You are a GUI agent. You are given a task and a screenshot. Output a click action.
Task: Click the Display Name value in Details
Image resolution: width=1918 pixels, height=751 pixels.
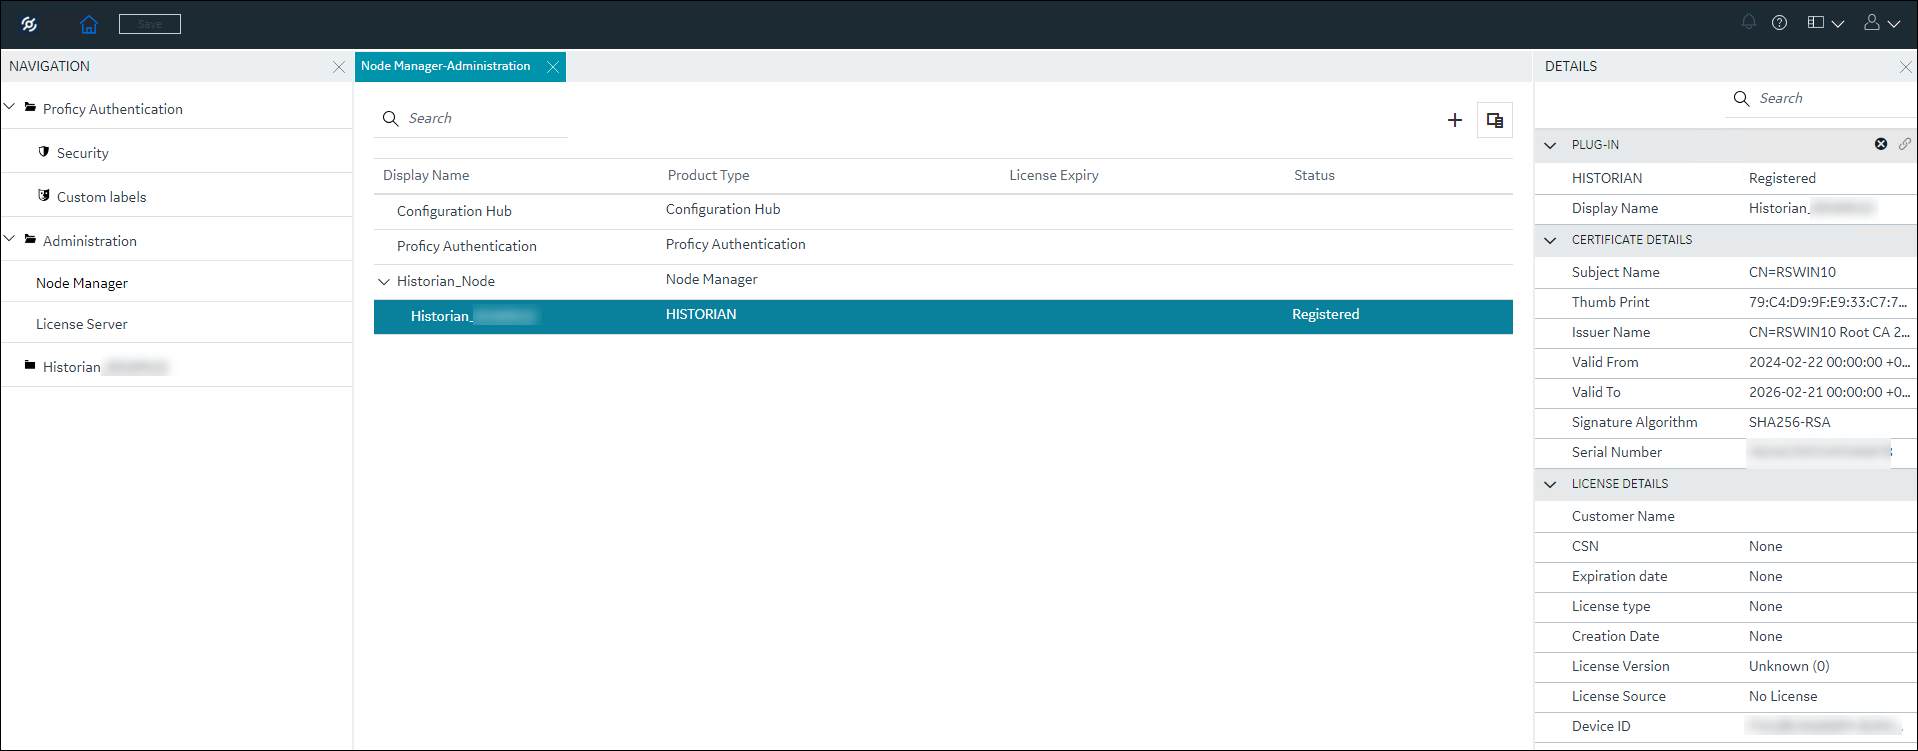tap(1811, 208)
